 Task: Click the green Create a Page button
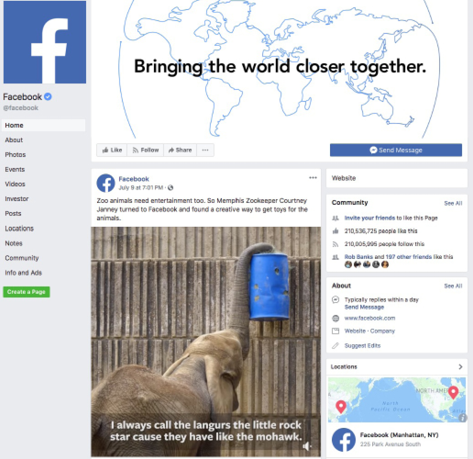26,292
